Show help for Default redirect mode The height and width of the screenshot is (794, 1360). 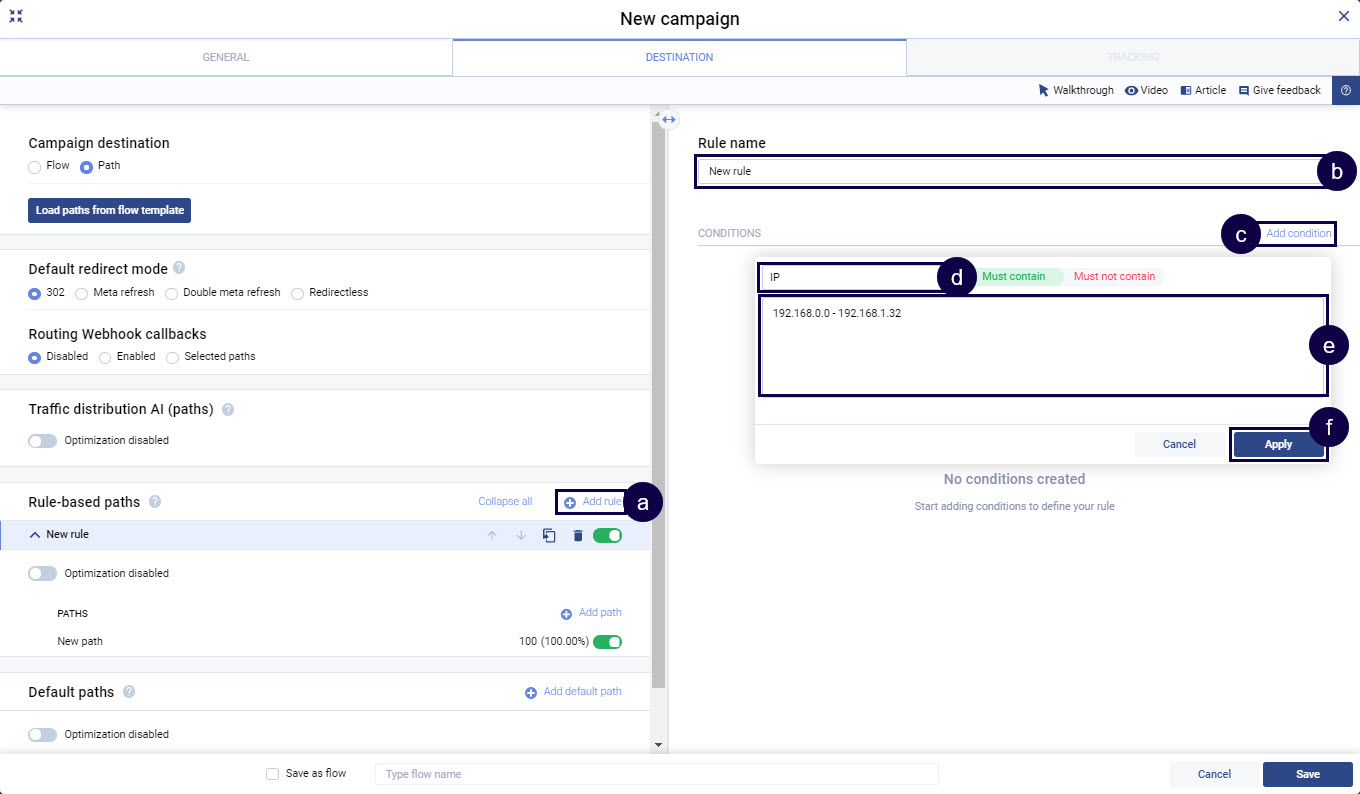(x=179, y=268)
